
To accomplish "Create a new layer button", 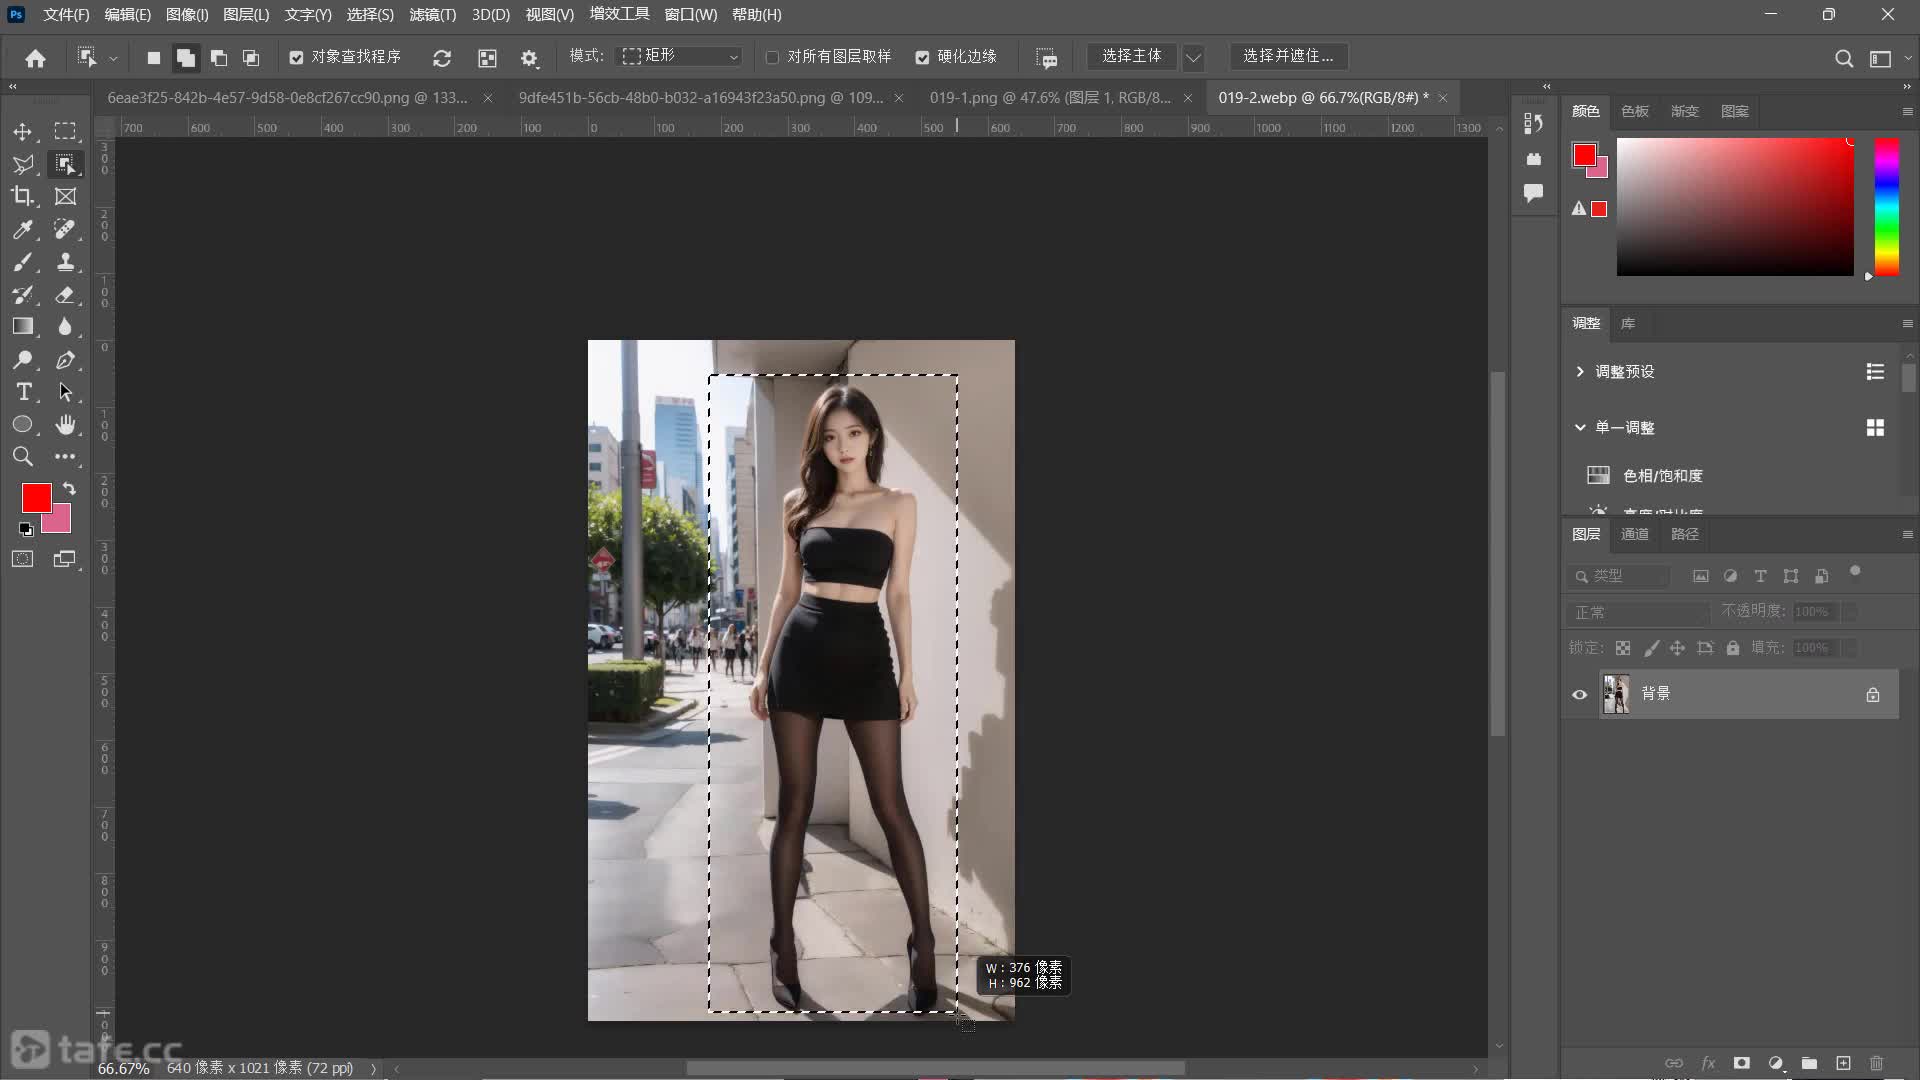I will 1843,1063.
